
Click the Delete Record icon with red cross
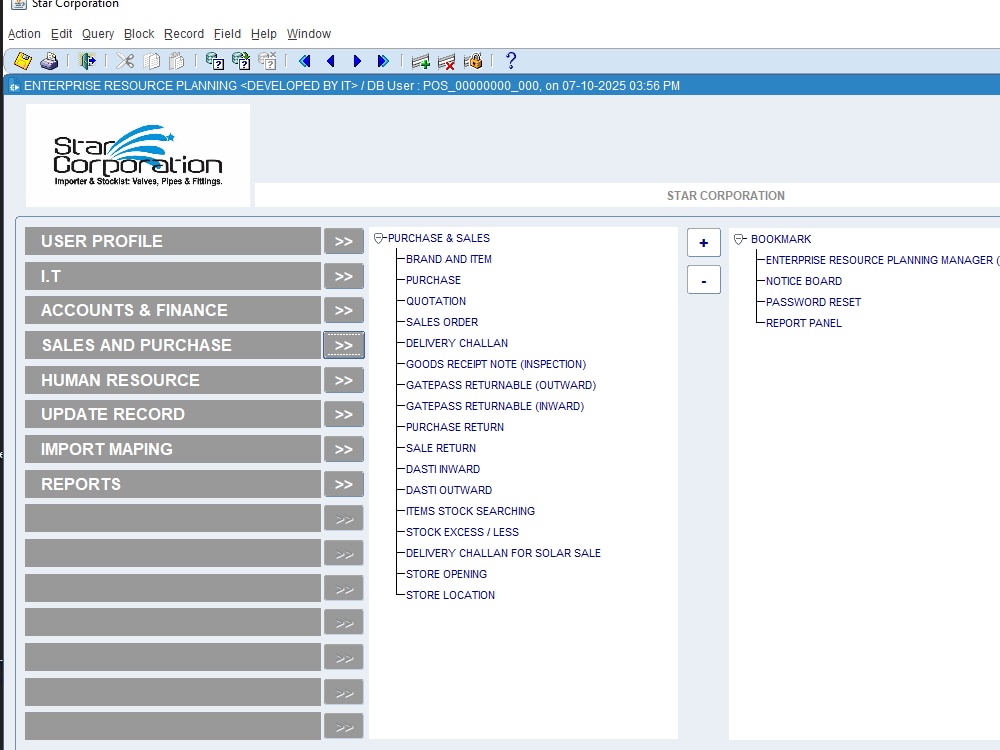[x=445, y=61]
